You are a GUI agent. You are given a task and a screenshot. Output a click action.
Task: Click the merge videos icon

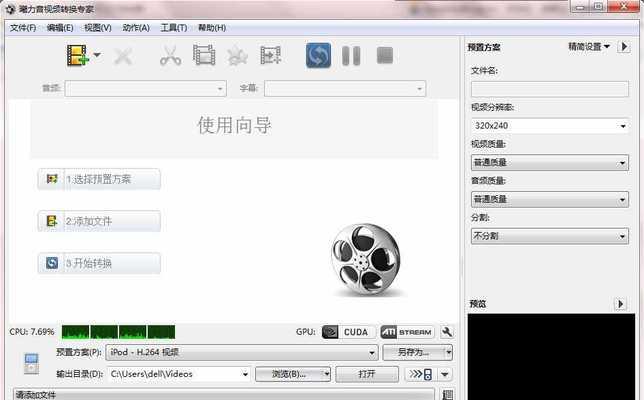(271, 55)
